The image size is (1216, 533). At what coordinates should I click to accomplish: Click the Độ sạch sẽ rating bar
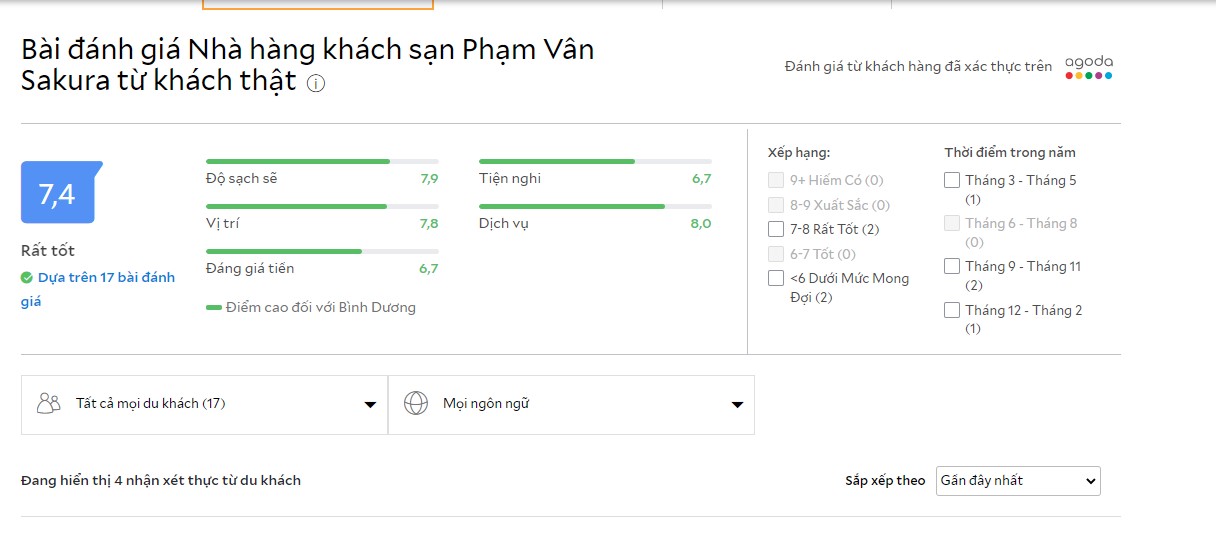tap(322, 161)
